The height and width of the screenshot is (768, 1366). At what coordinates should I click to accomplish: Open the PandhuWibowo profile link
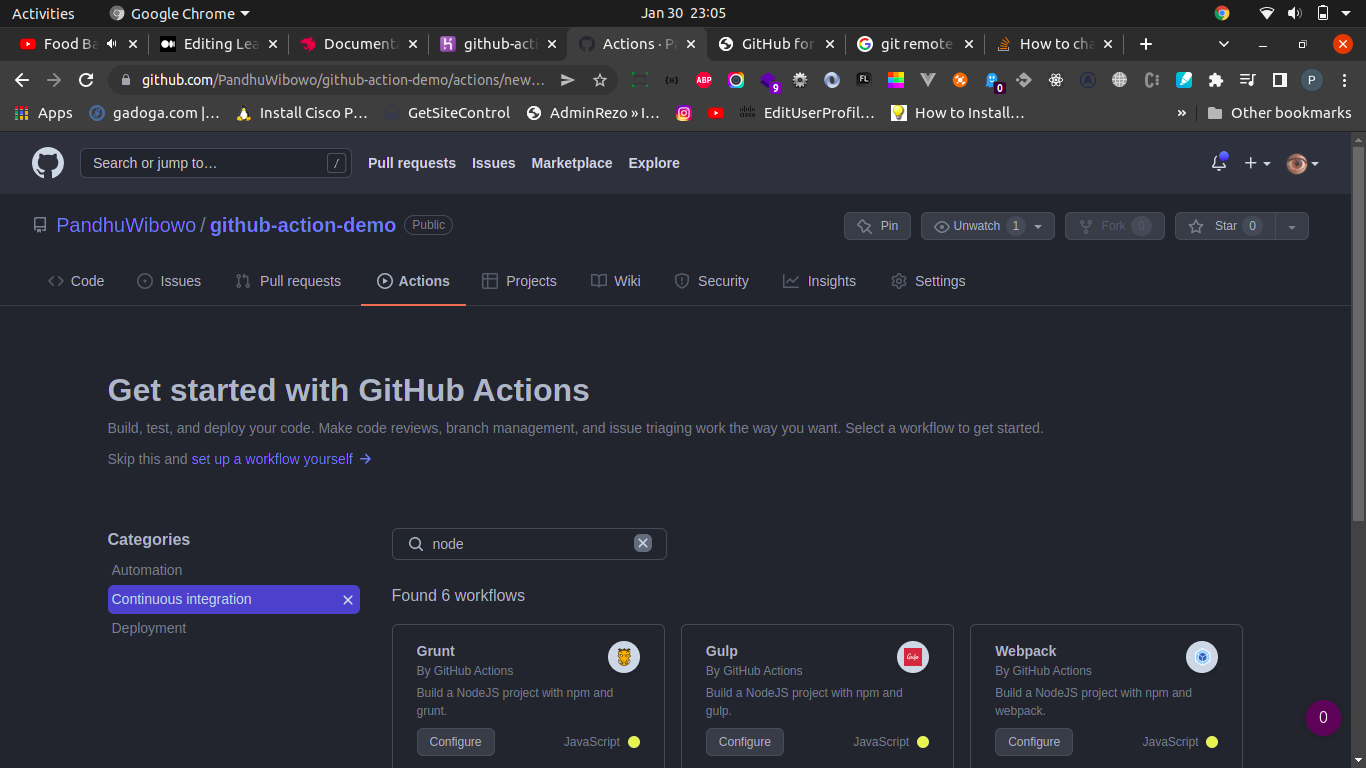(x=126, y=225)
